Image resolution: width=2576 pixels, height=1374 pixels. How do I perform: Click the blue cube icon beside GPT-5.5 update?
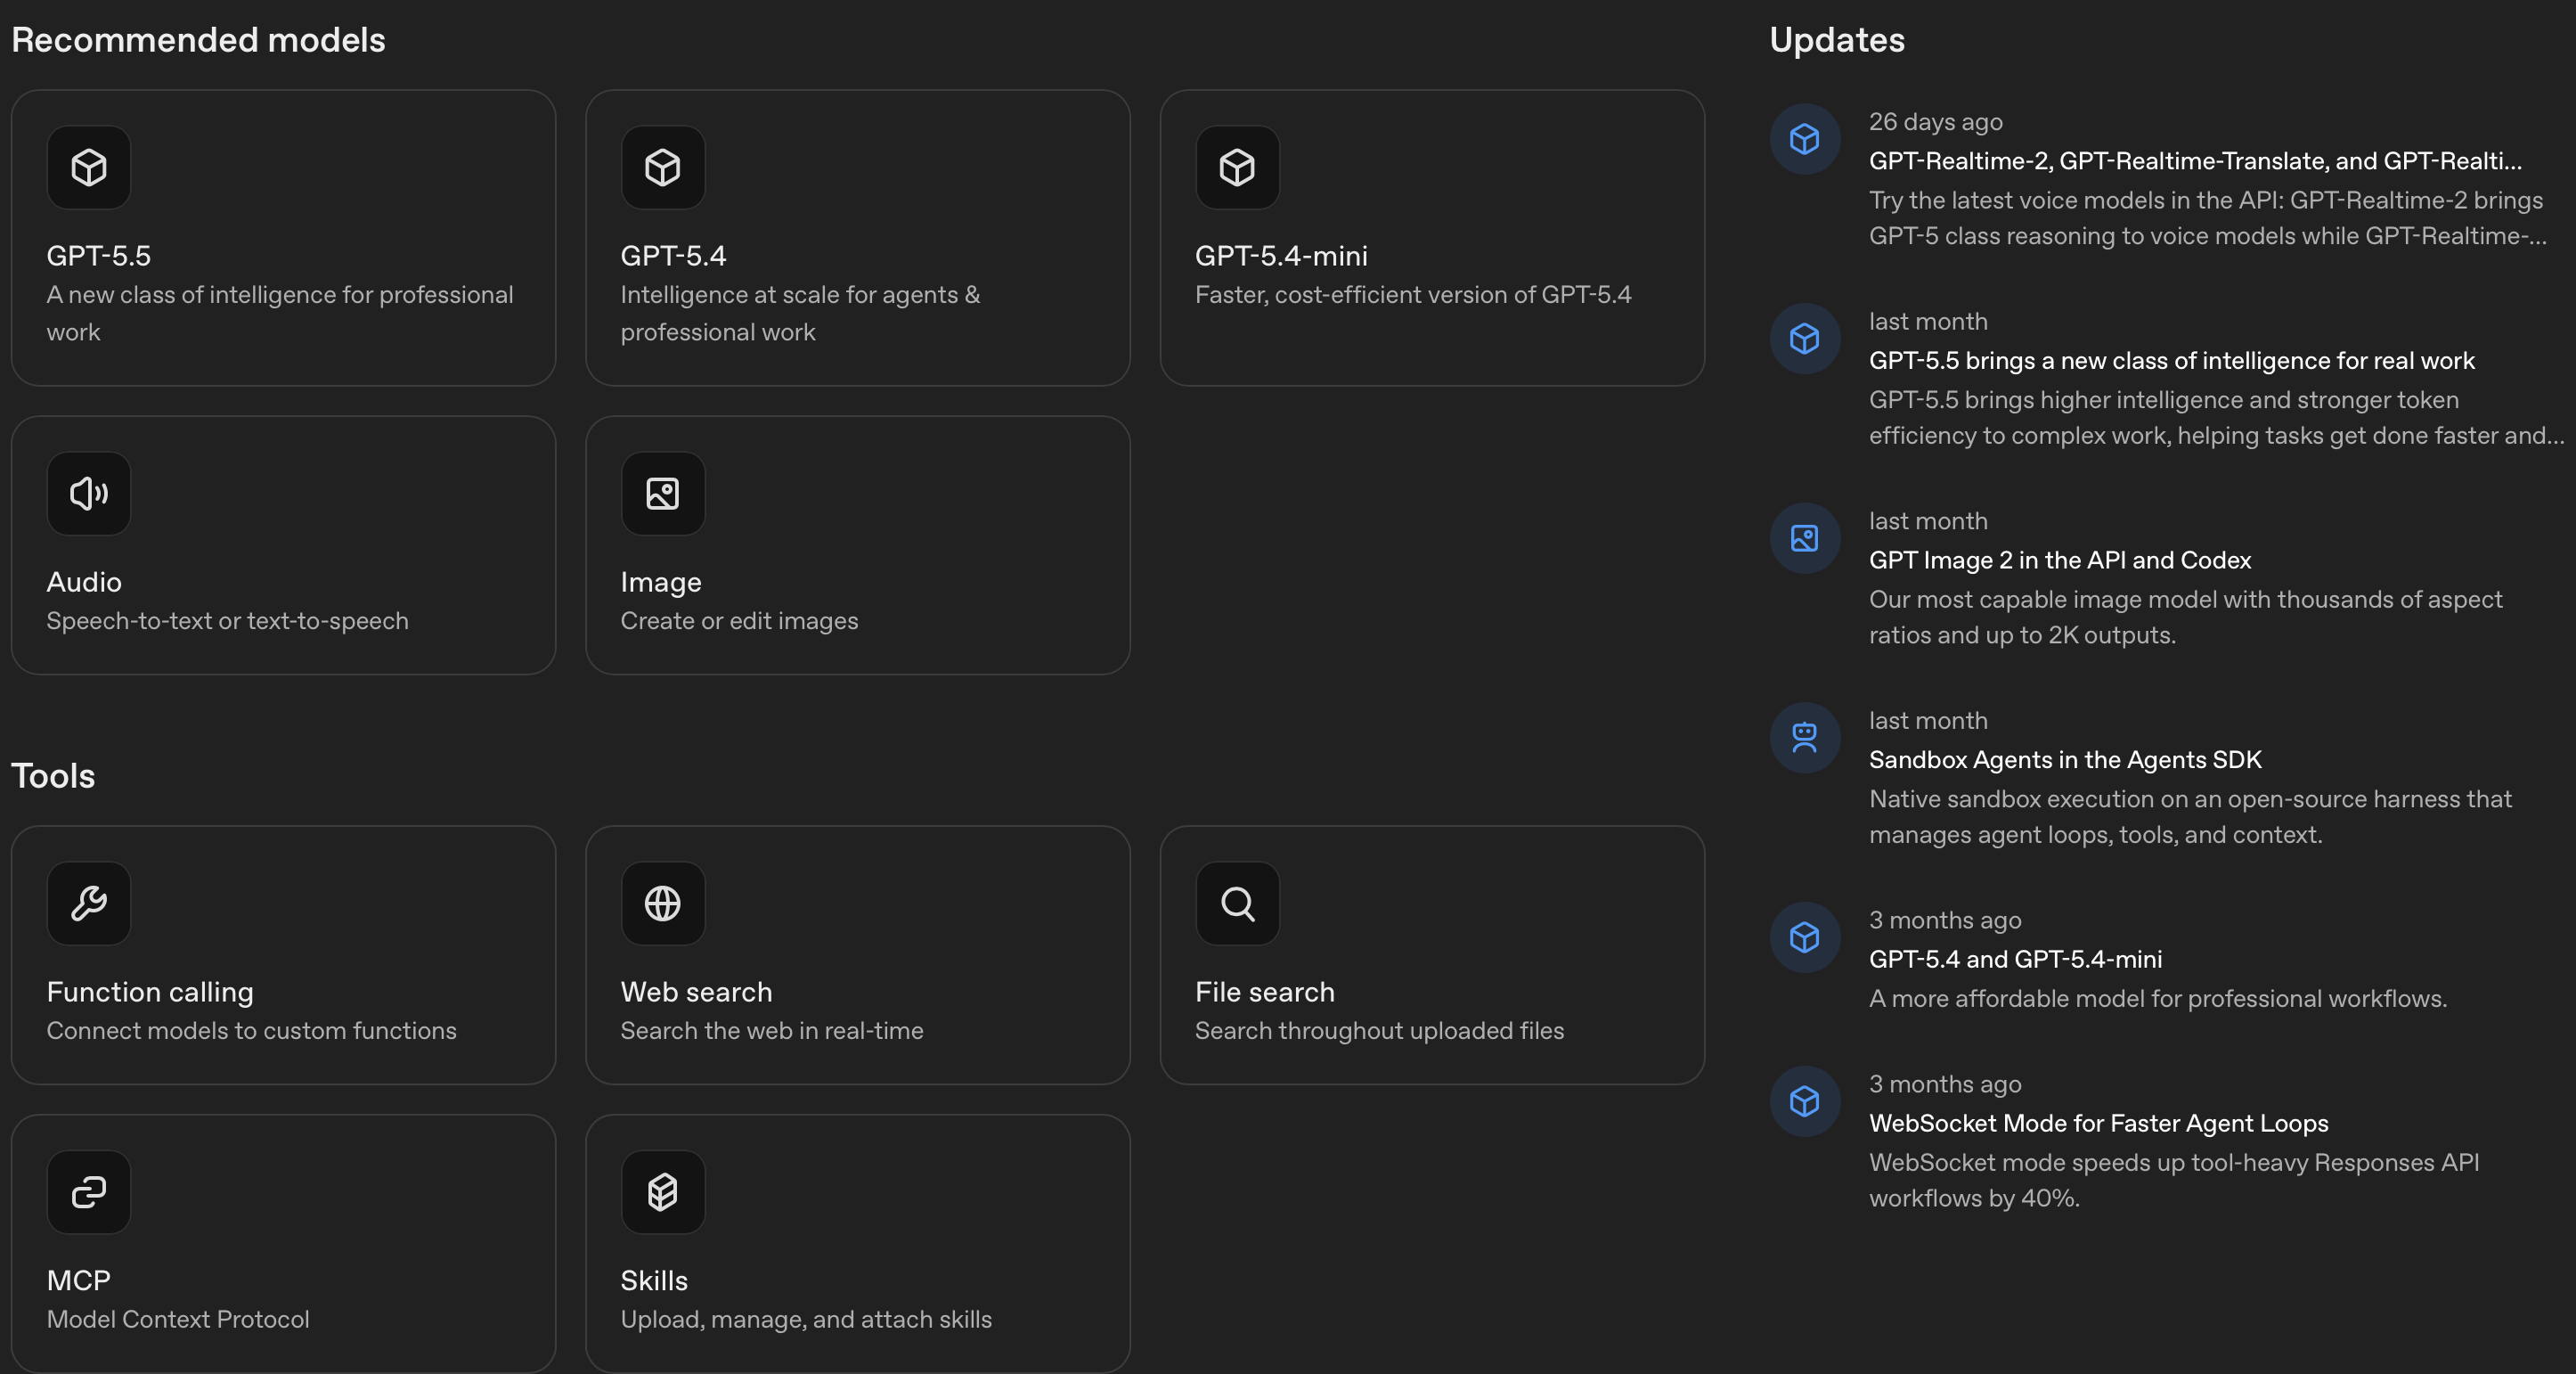coord(1805,338)
